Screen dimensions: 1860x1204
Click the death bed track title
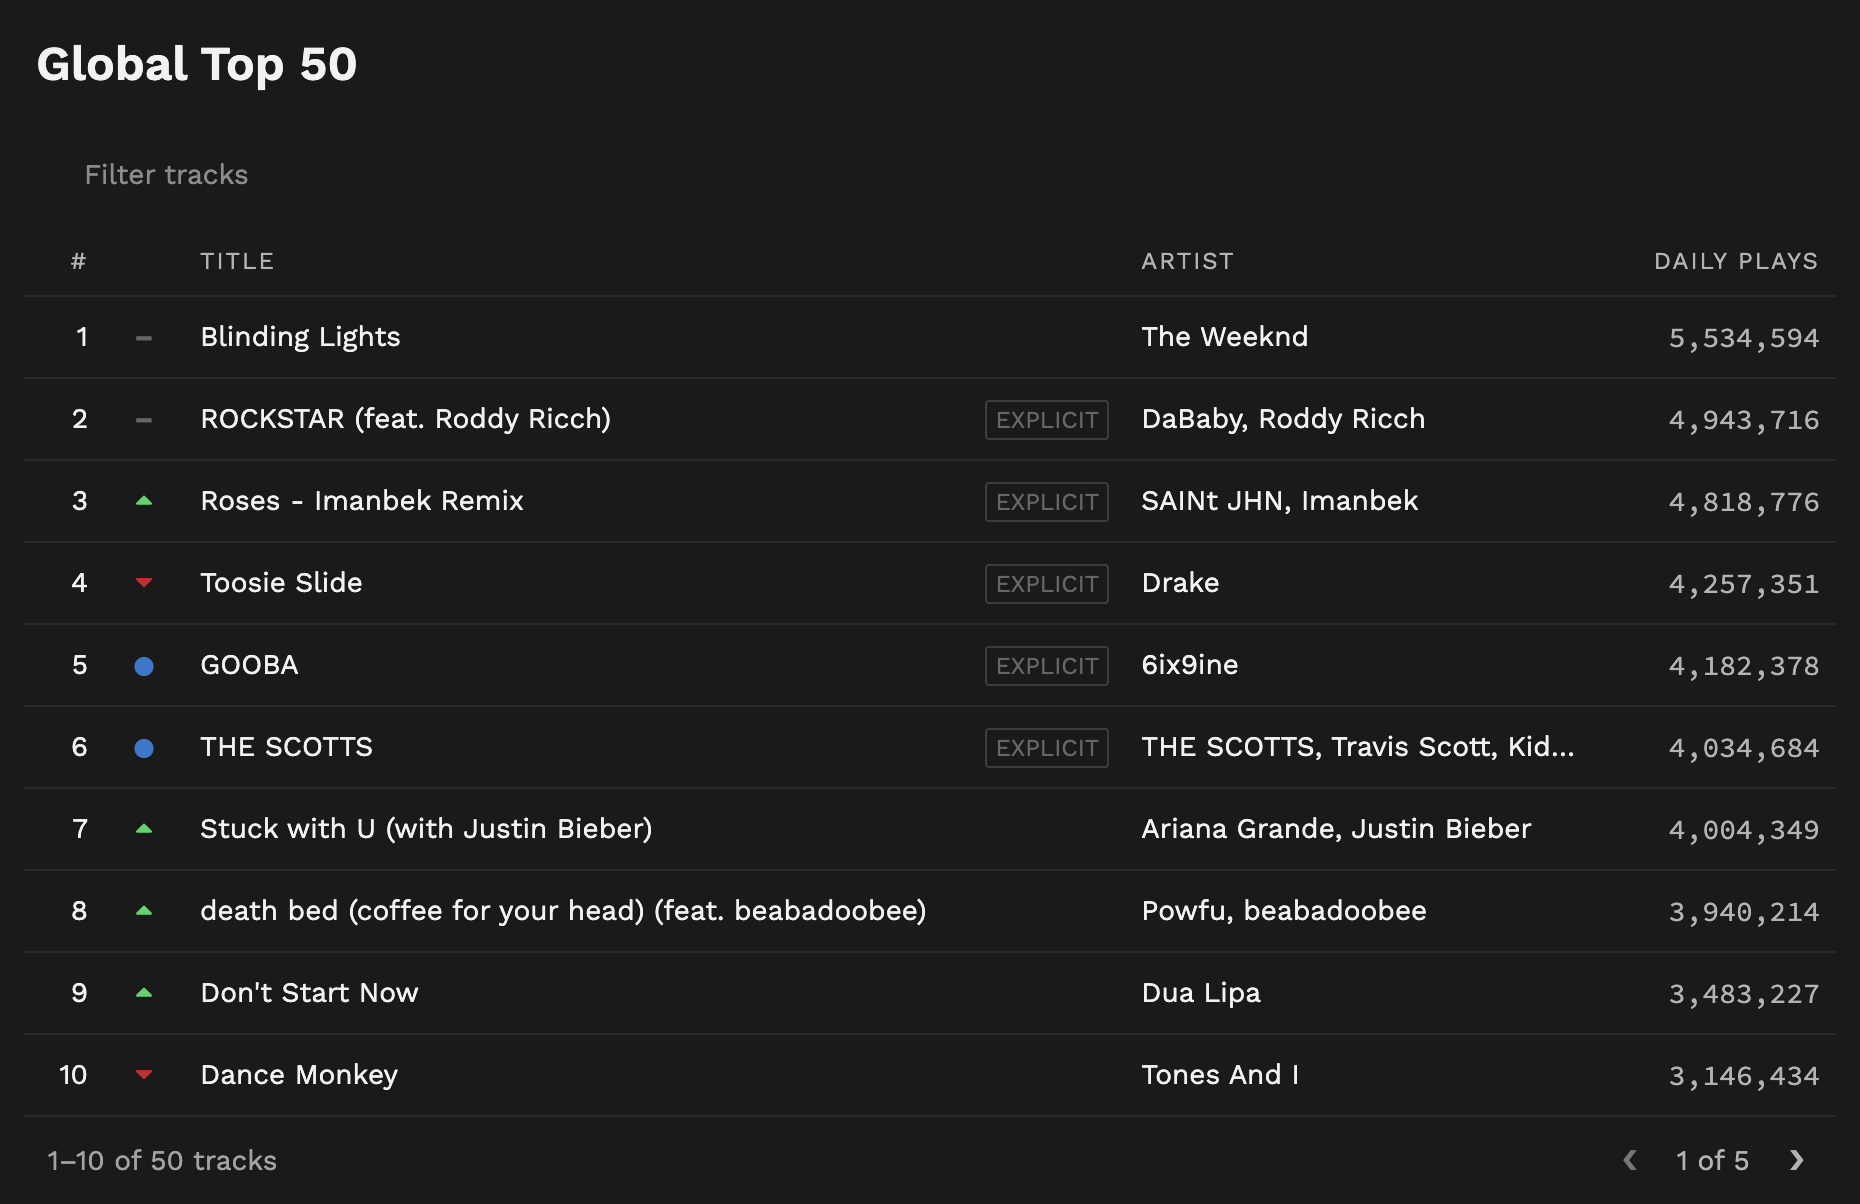[562, 911]
